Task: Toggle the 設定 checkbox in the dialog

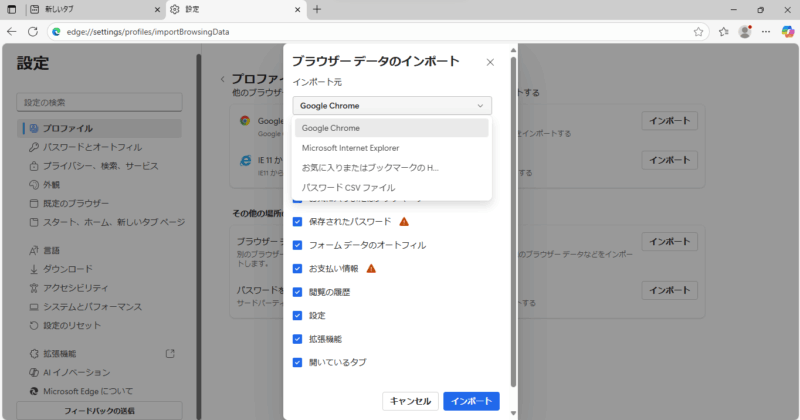Action: tap(297, 315)
